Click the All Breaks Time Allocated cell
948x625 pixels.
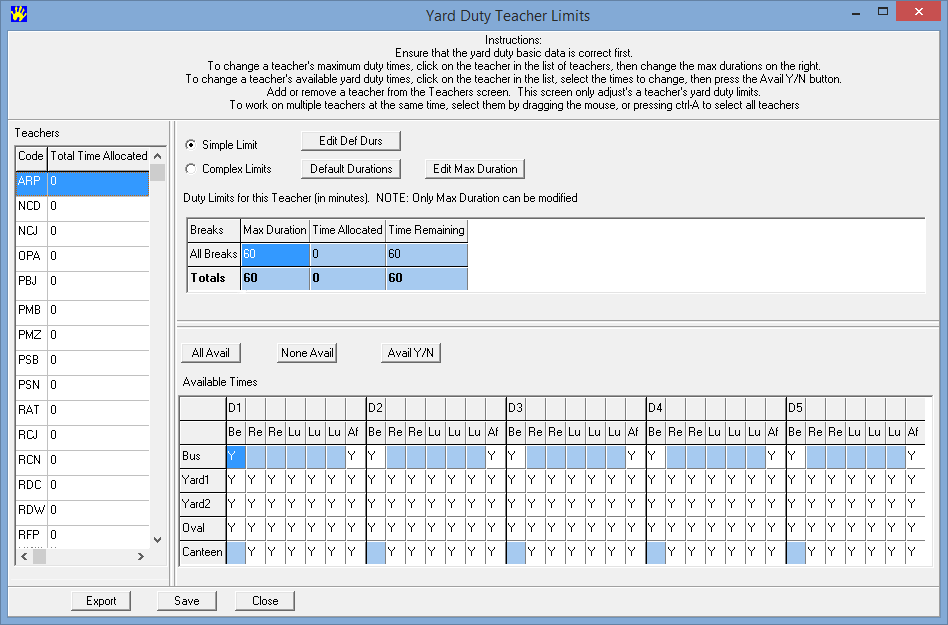[x=348, y=254]
